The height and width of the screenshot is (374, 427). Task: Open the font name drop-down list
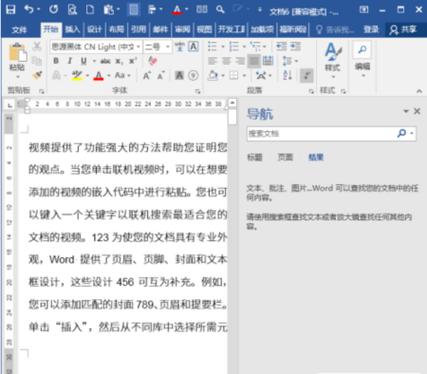point(138,47)
